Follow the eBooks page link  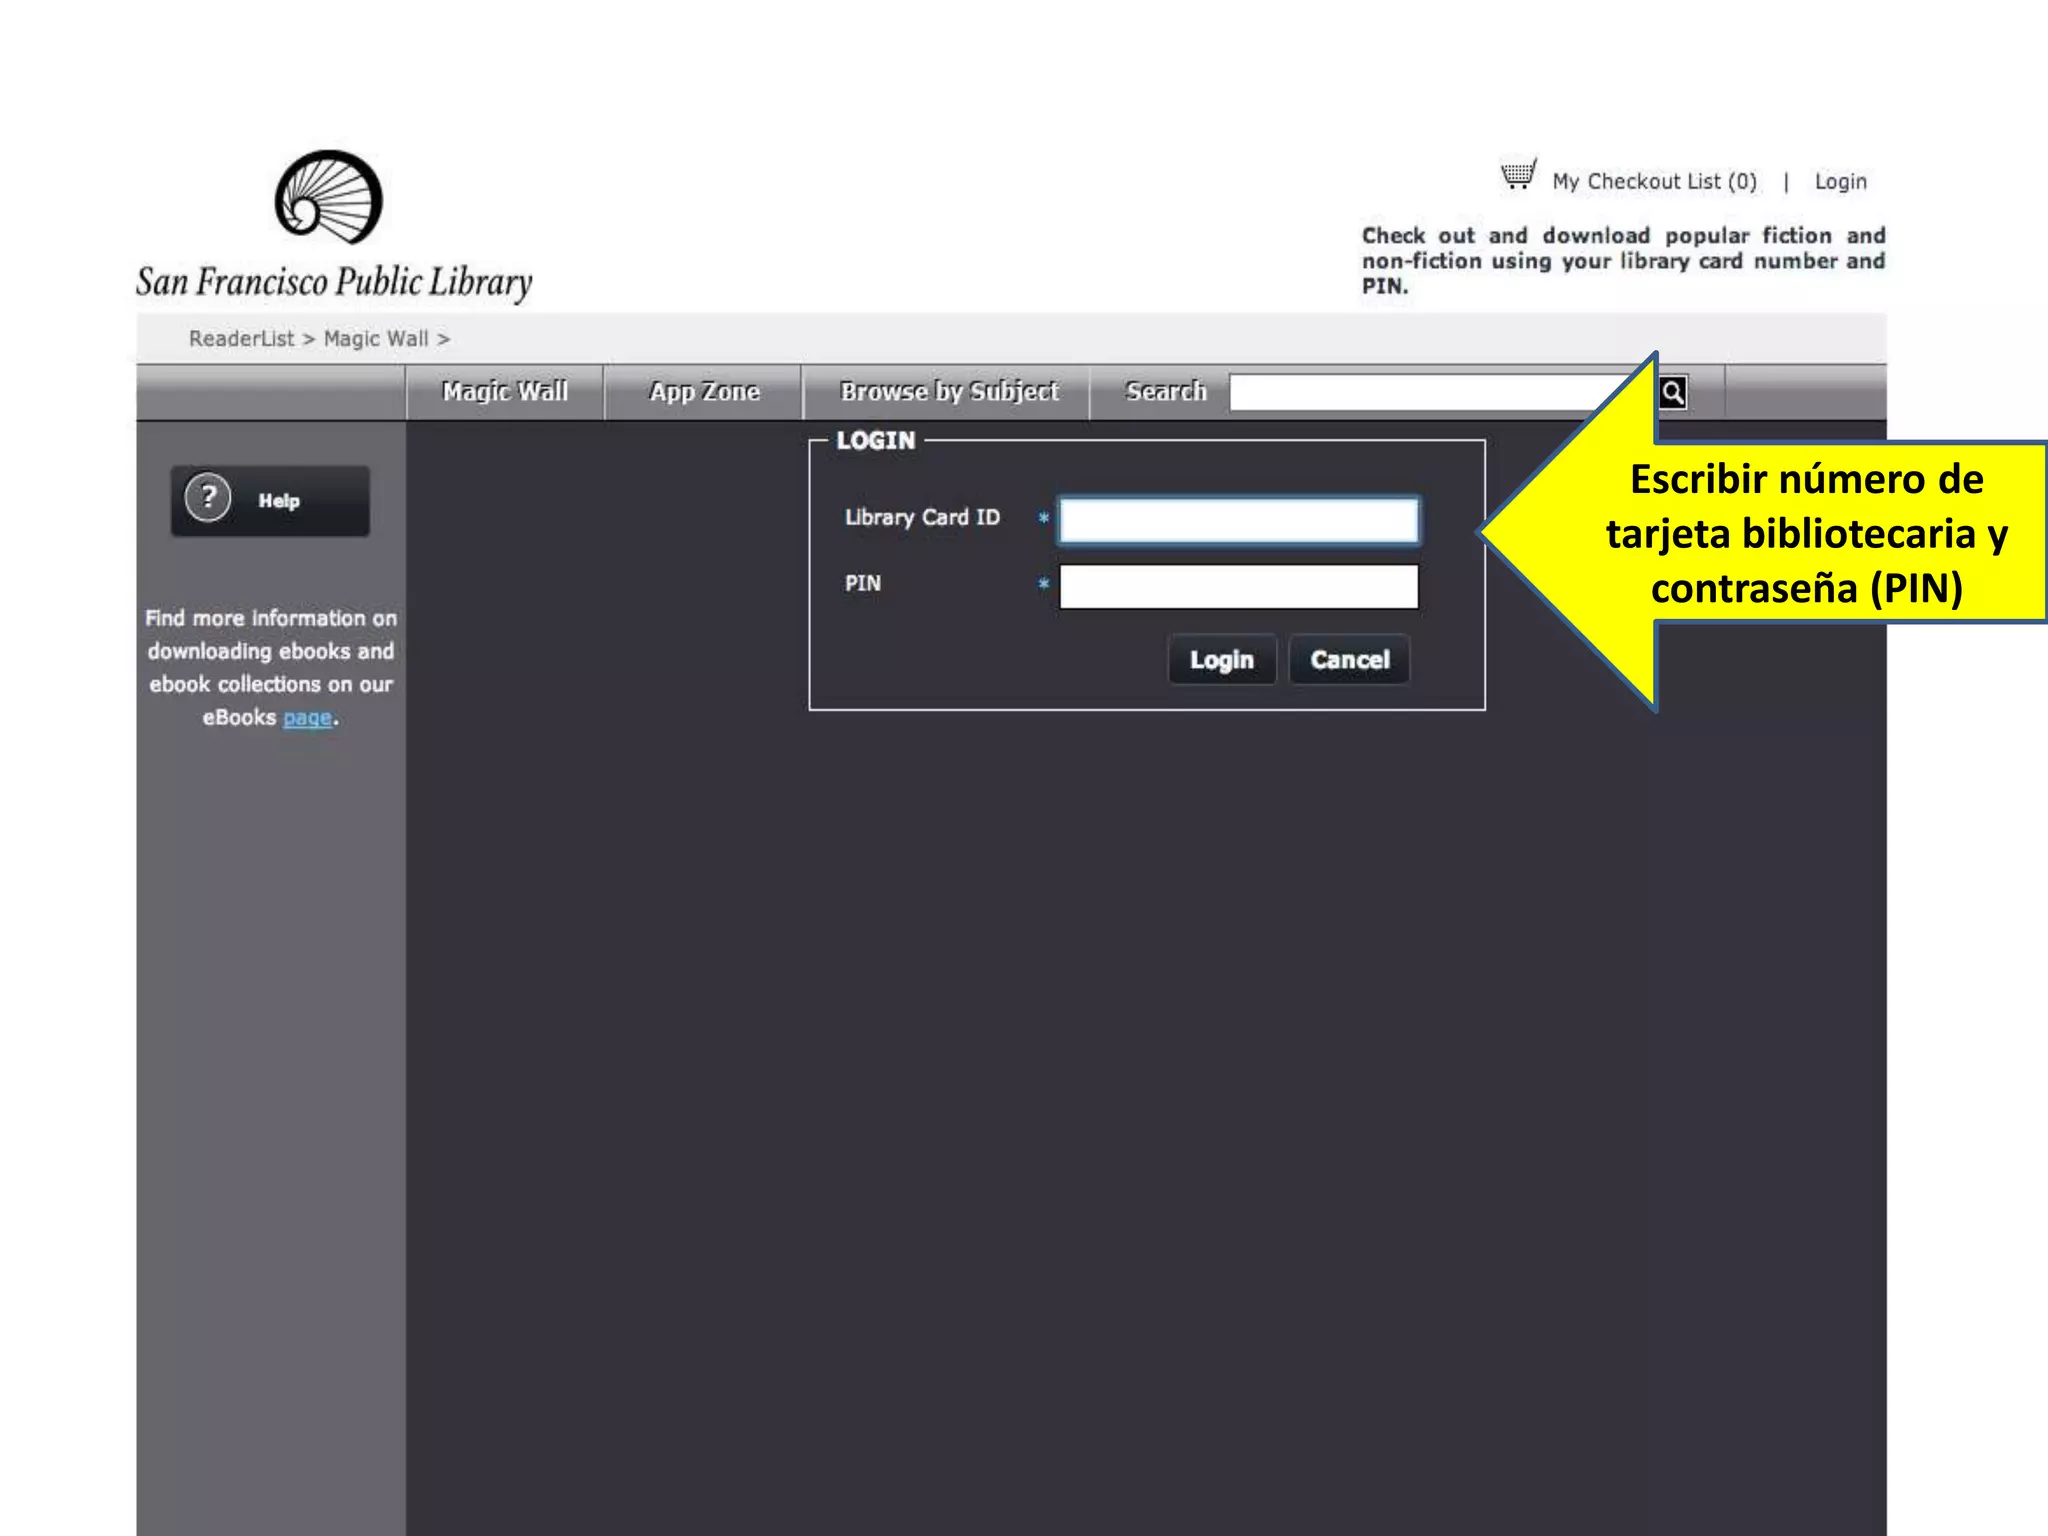click(x=307, y=718)
